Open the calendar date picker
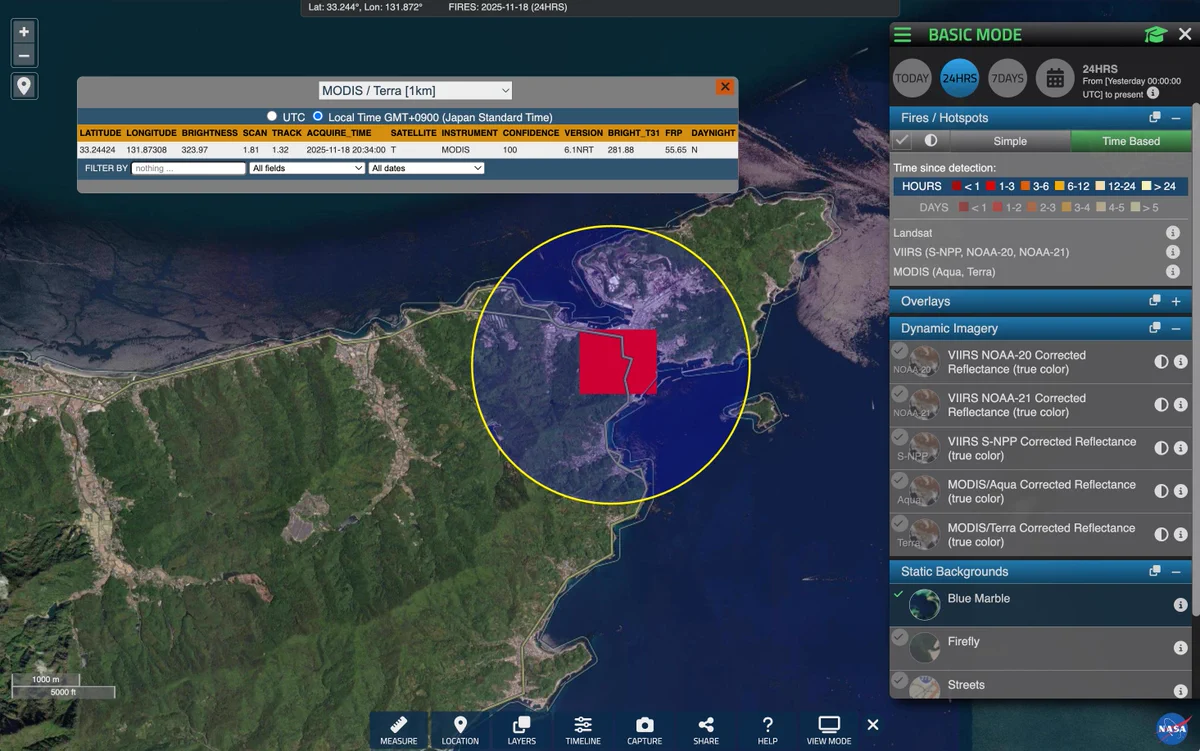The image size is (1200, 751). coord(1055,78)
